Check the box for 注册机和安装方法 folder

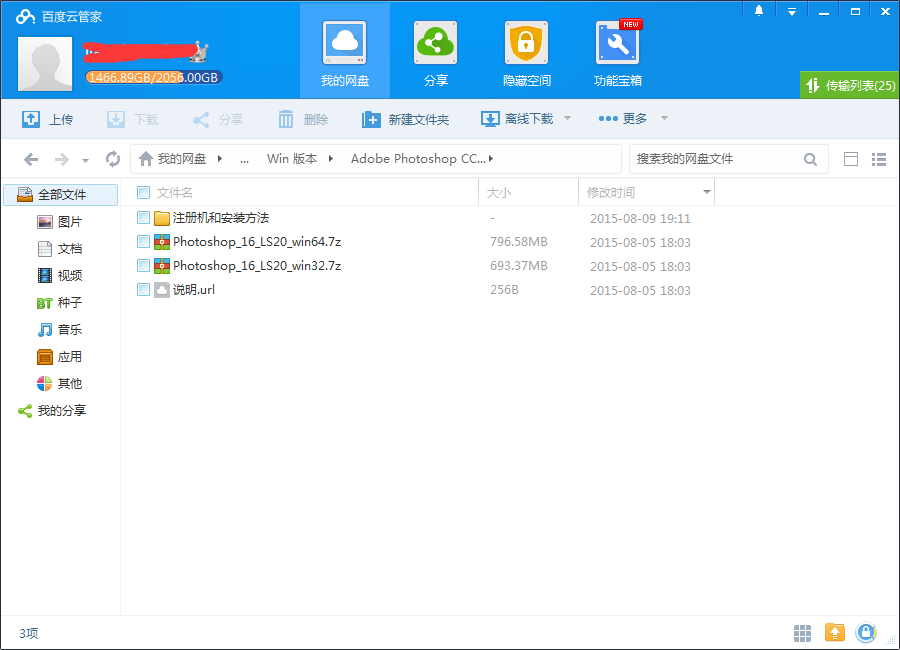coord(143,218)
